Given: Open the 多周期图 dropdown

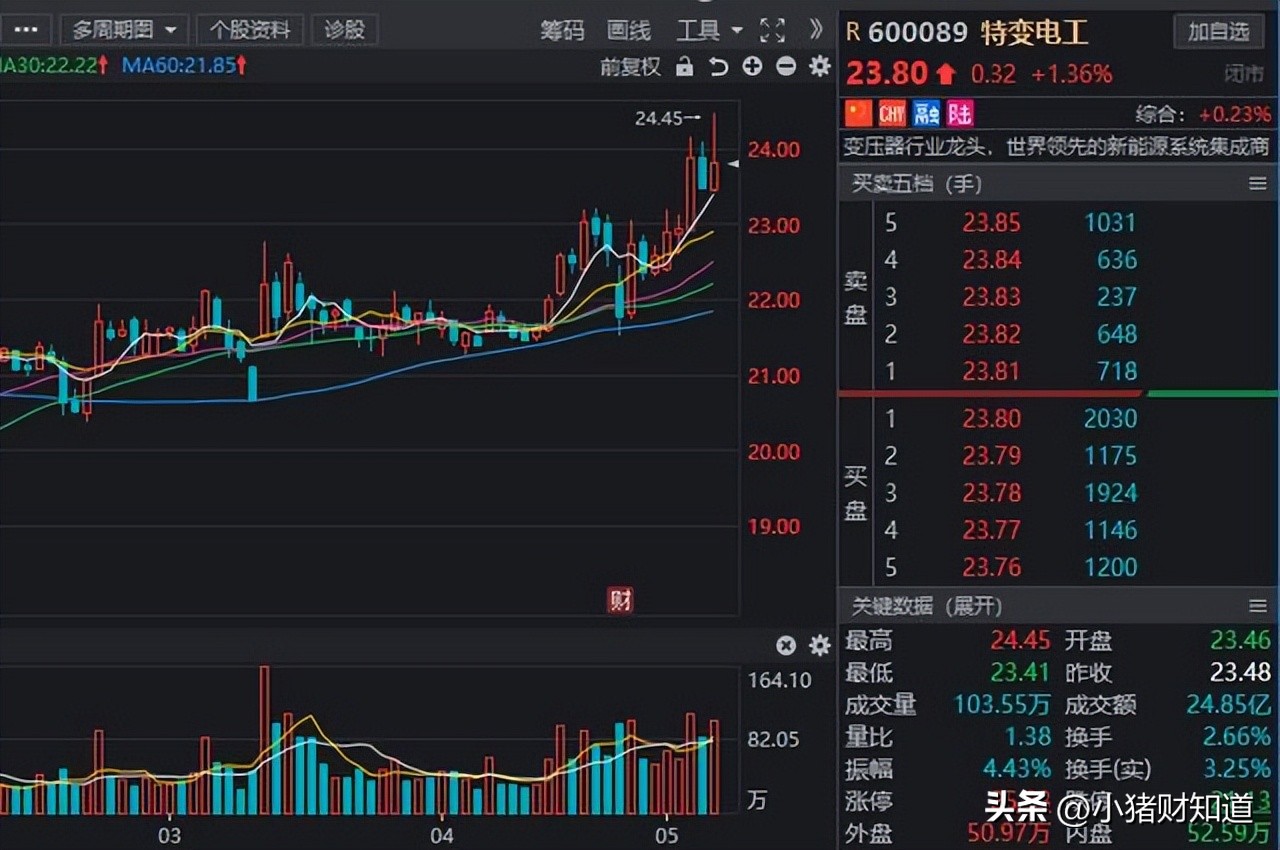Looking at the screenshot, I should (123, 29).
